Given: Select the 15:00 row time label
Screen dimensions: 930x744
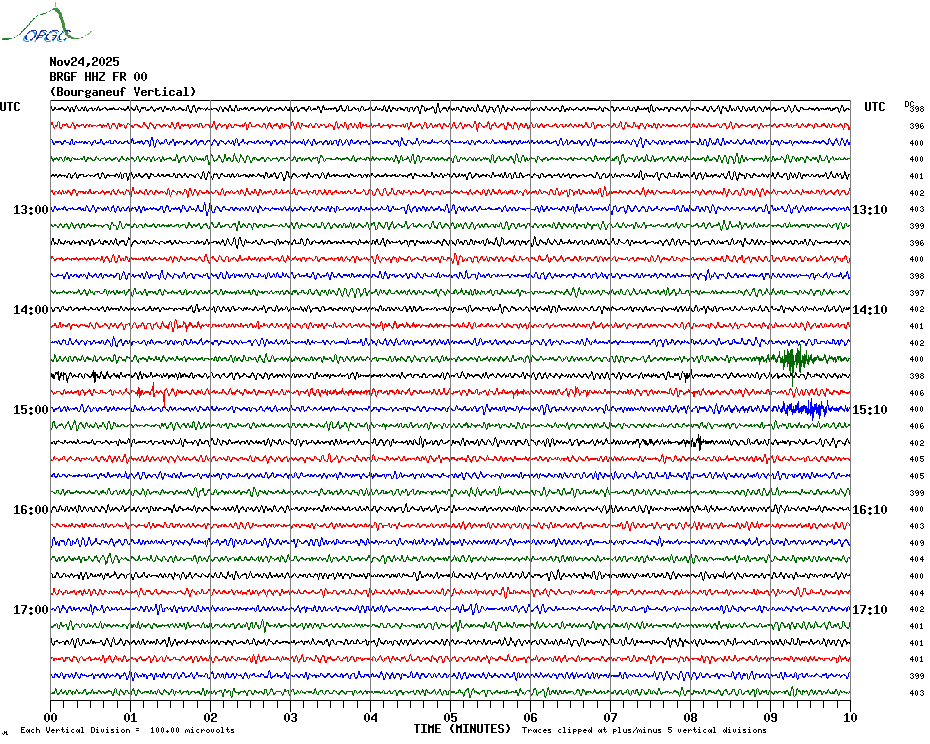Looking at the screenshot, I should tap(30, 410).
